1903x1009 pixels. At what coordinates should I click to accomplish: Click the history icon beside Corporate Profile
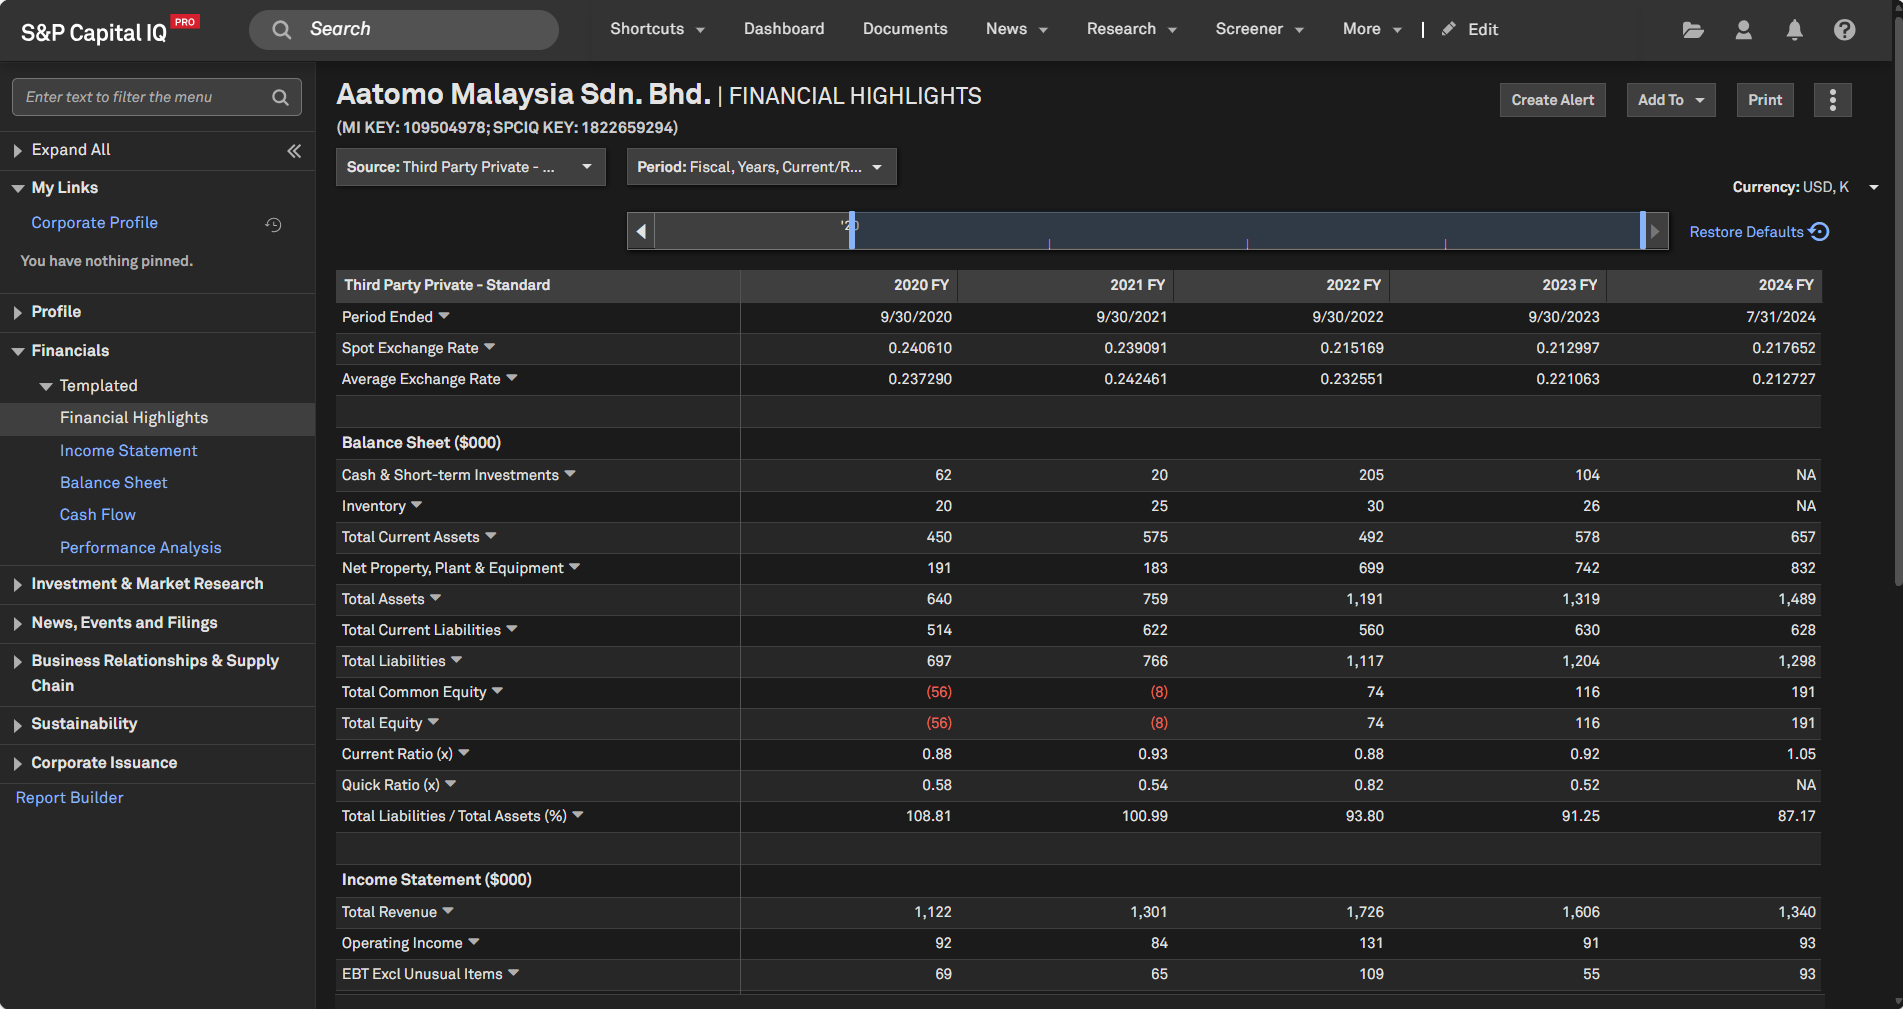click(273, 225)
